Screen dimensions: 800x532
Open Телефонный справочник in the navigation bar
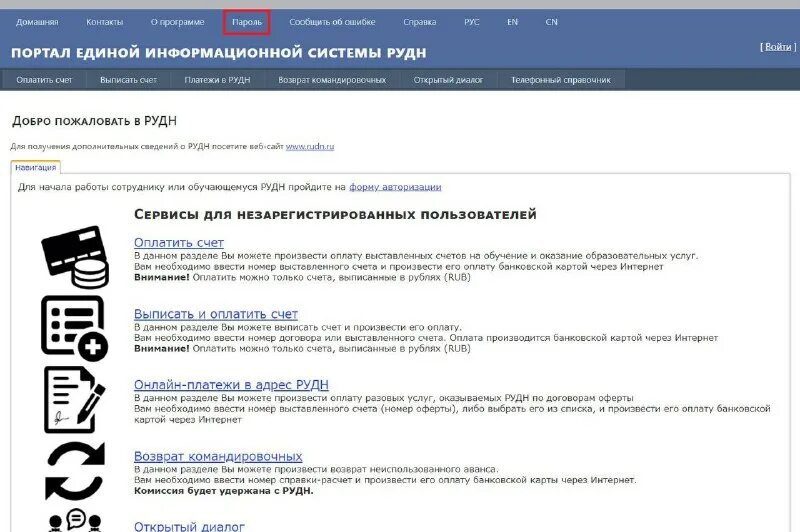[561, 80]
